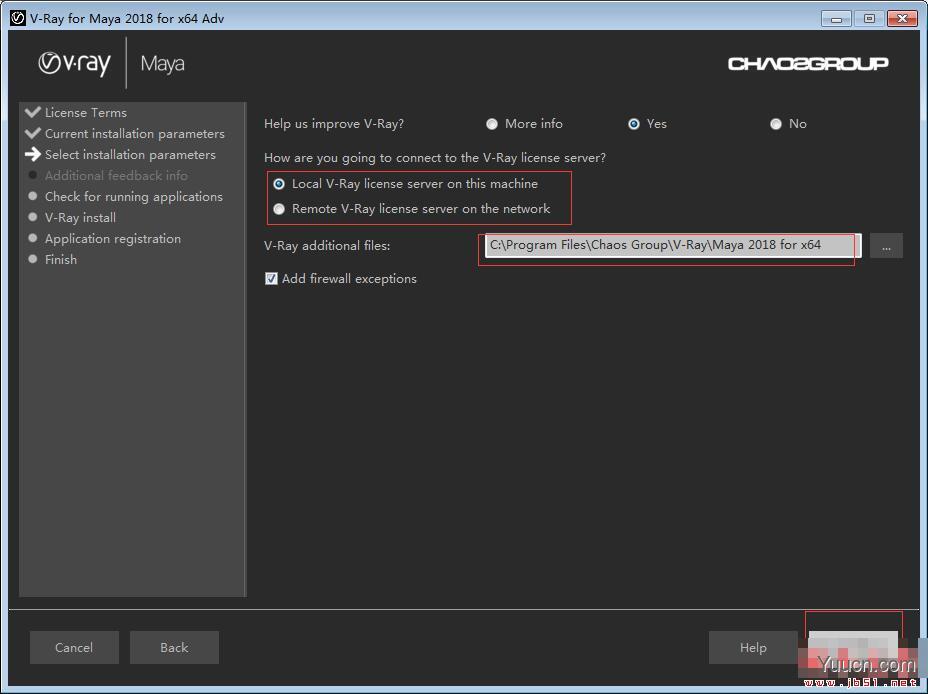Click the Current installation parameters checkmark icon
The width and height of the screenshot is (928, 694).
(x=33, y=133)
